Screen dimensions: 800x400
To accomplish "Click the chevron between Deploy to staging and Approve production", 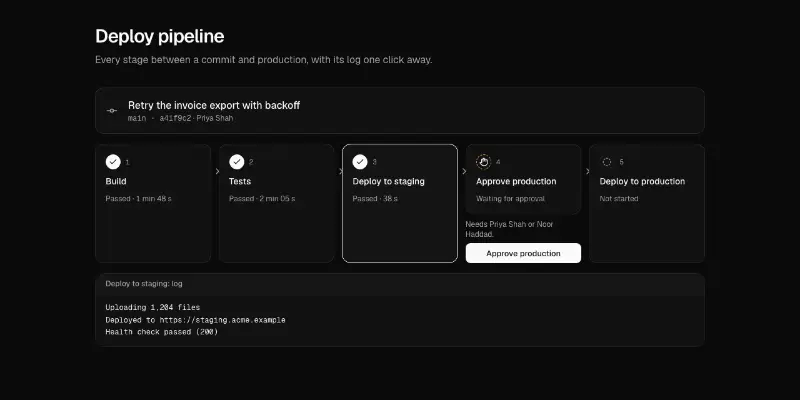I will 464,171.
